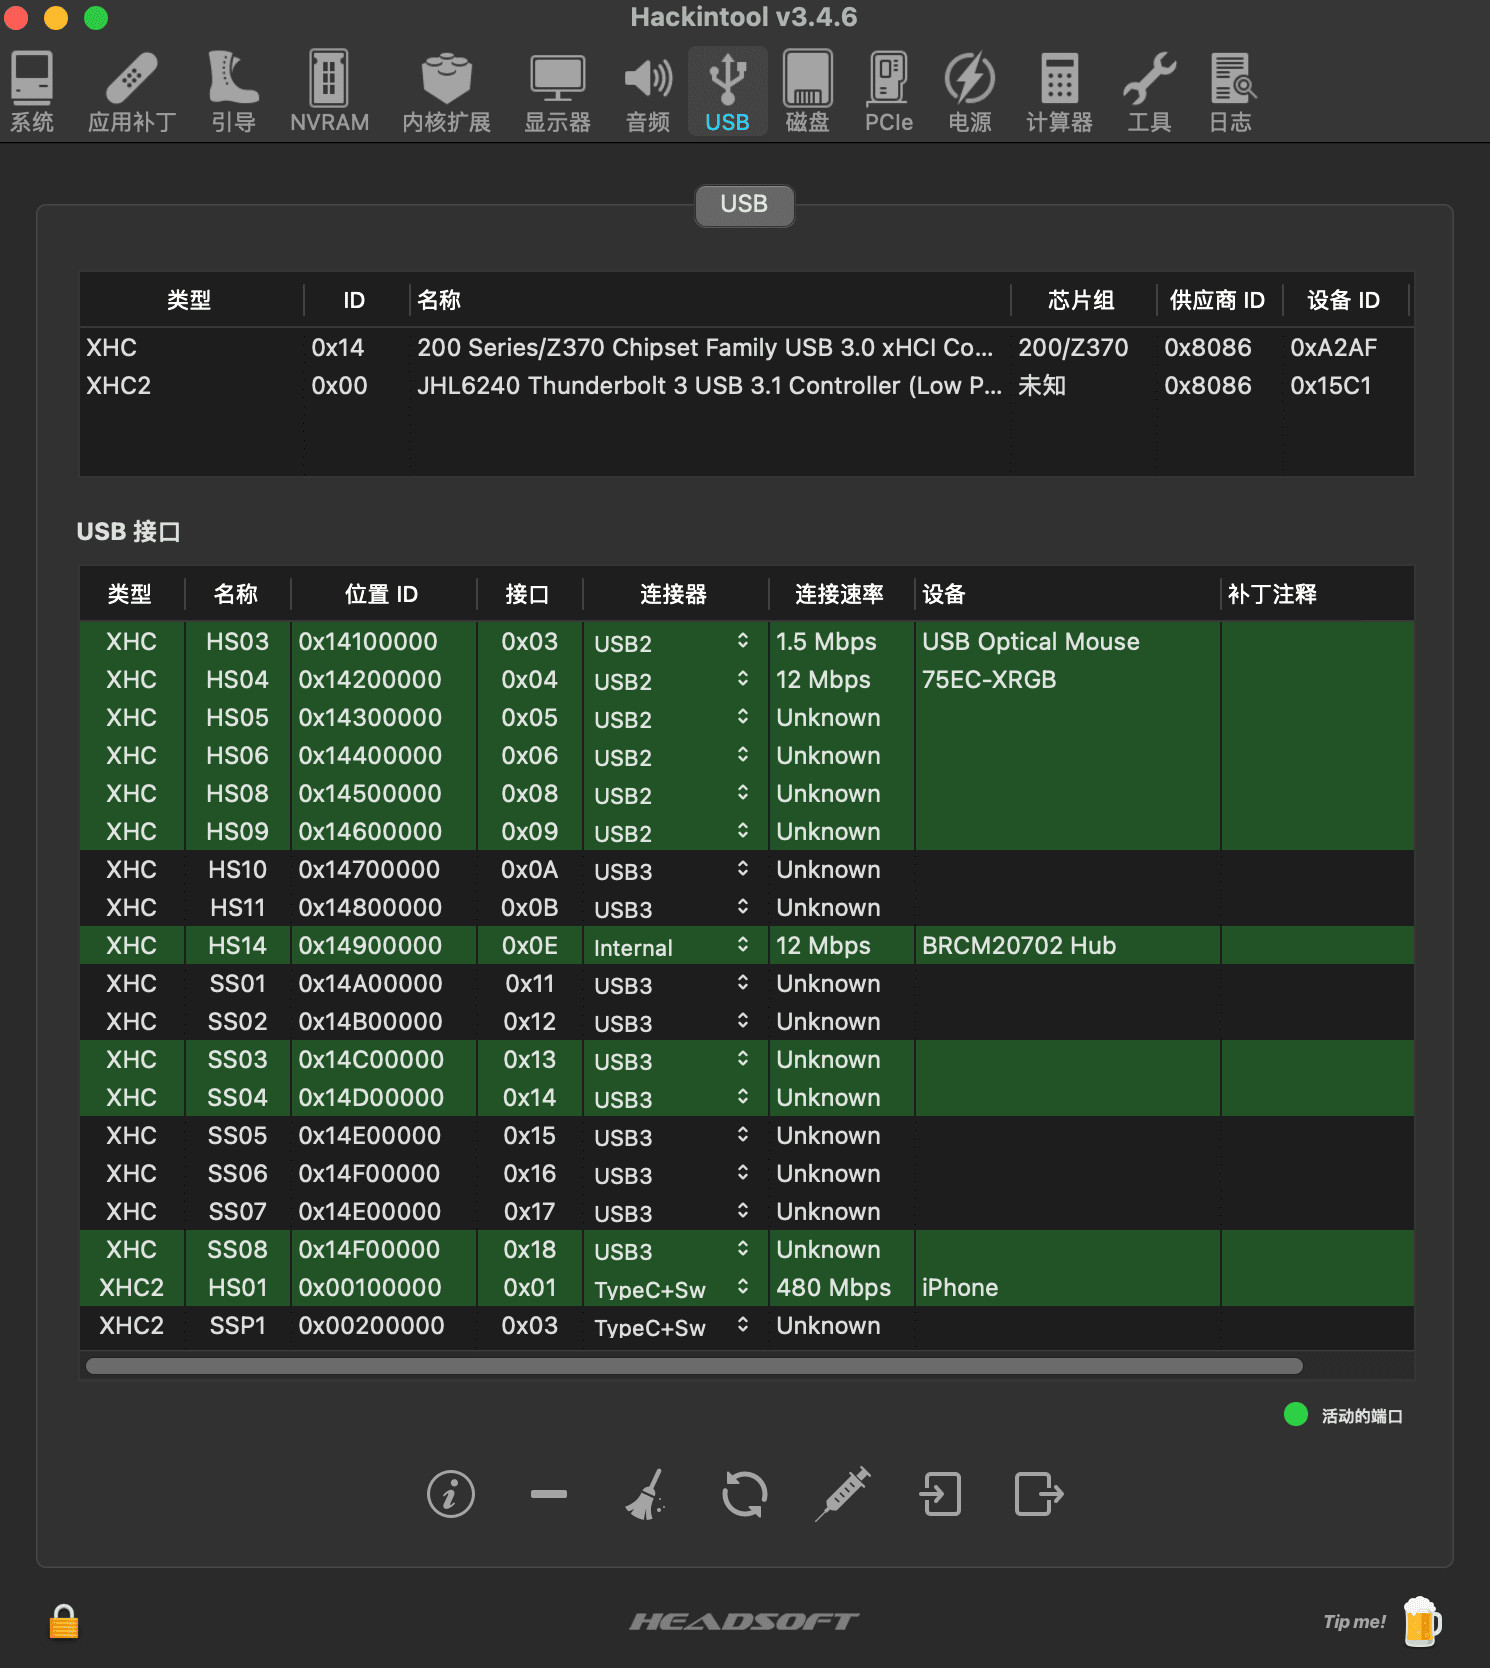Open the 日志 logs section
The height and width of the screenshot is (1668, 1490).
pos(1231,92)
